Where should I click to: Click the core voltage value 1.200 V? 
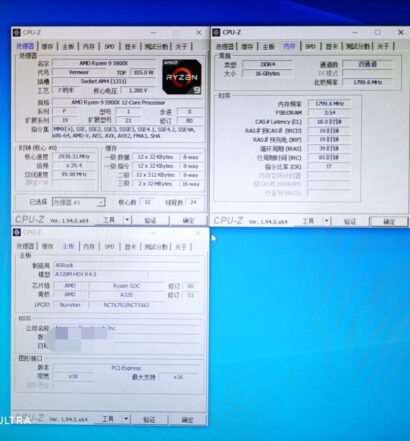point(138,90)
